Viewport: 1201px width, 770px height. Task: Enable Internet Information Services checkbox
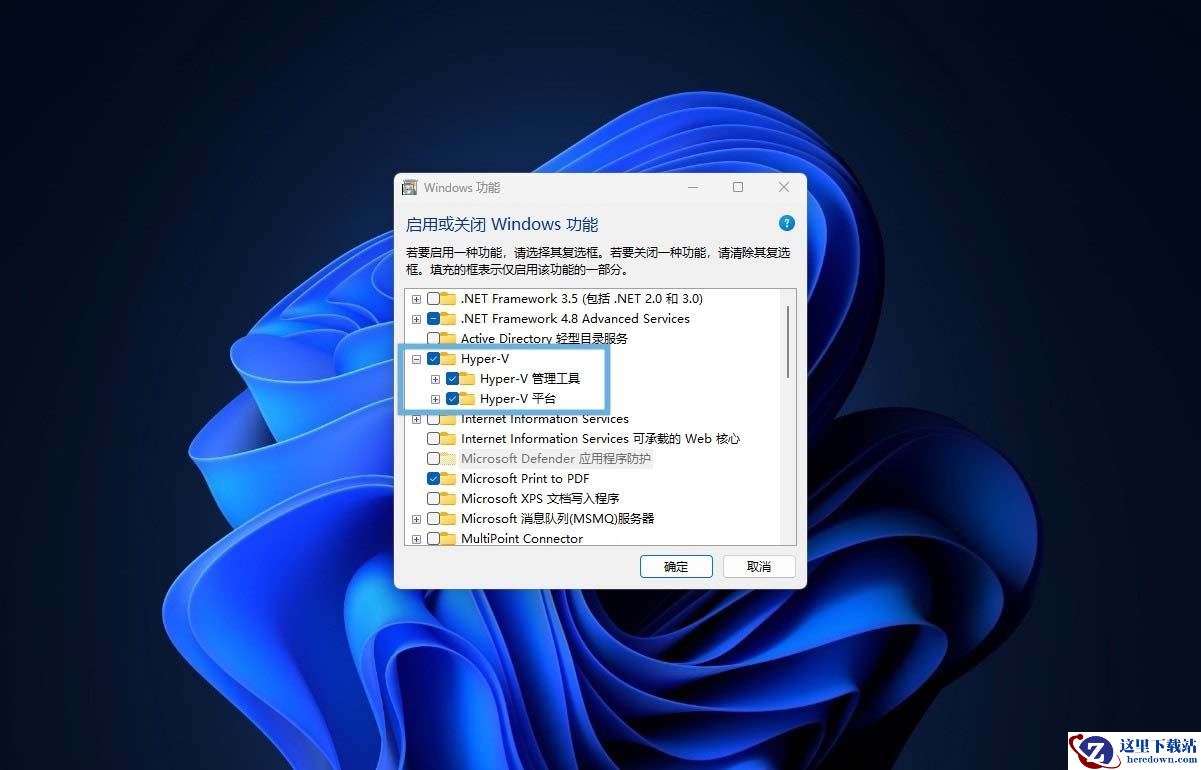point(433,418)
